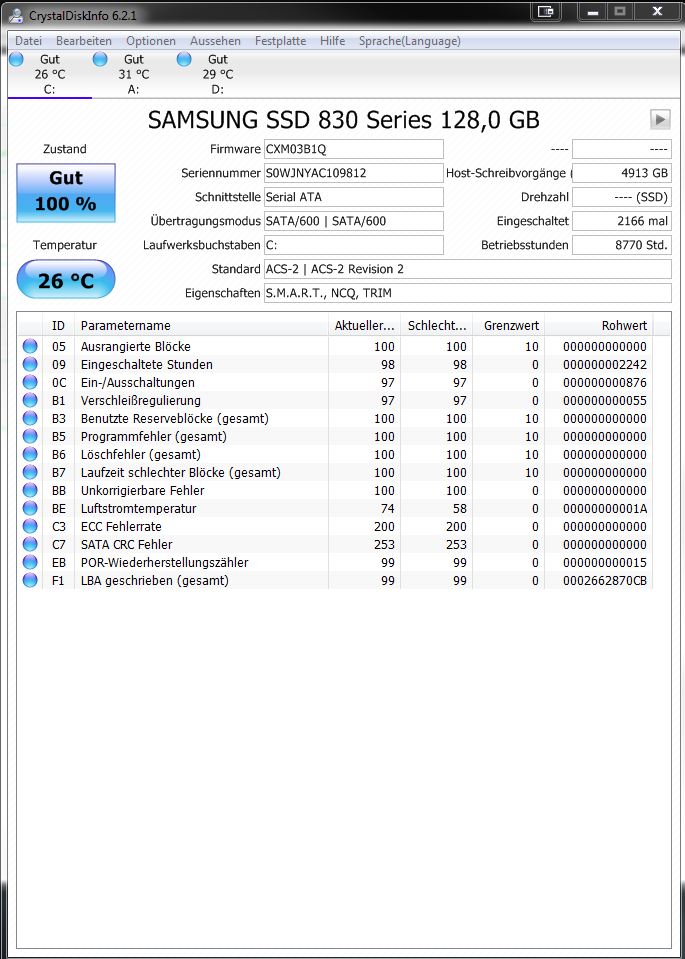The image size is (685, 959).
Task: Select the C: drive tab at 26 °C
Action: 50,74
